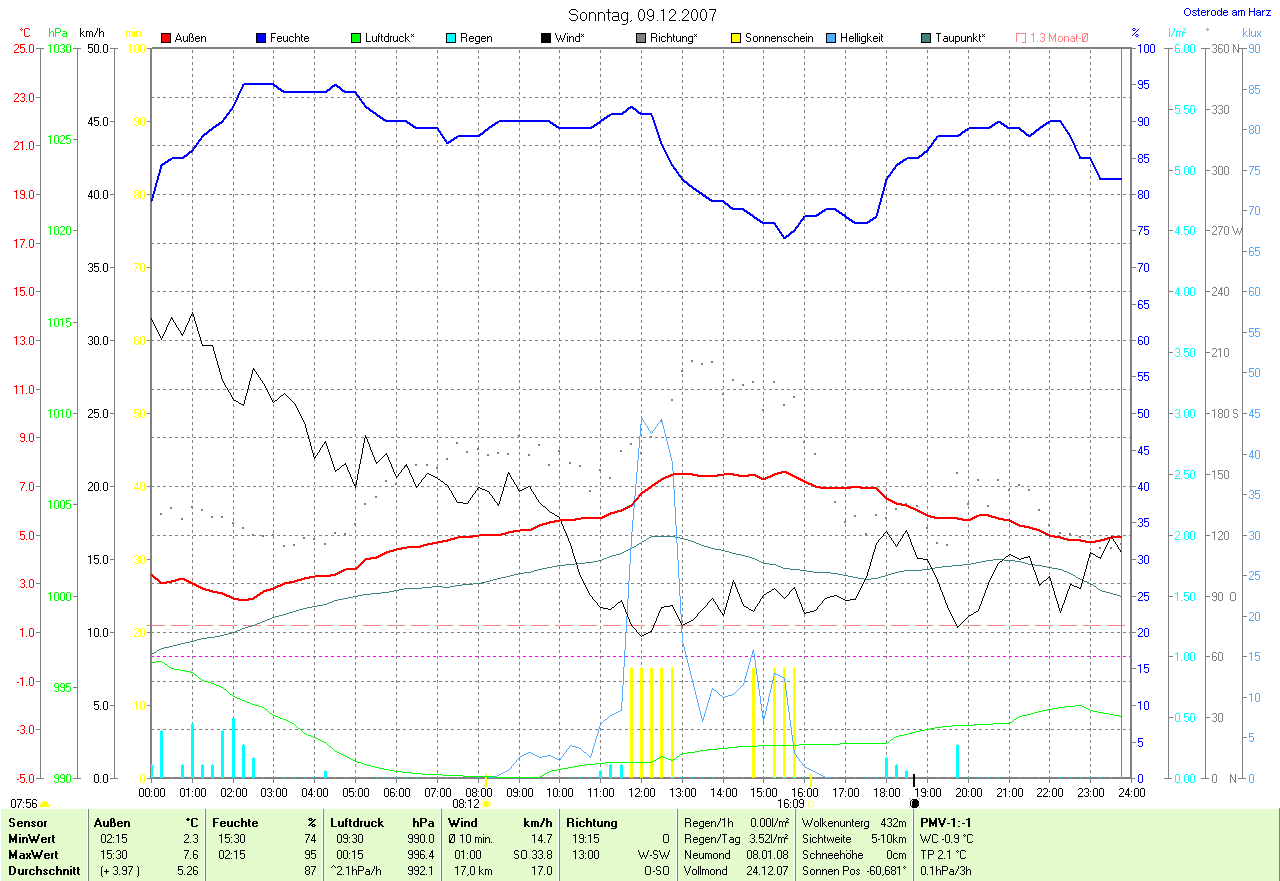Click the black Wind legend square

point(545,38)
